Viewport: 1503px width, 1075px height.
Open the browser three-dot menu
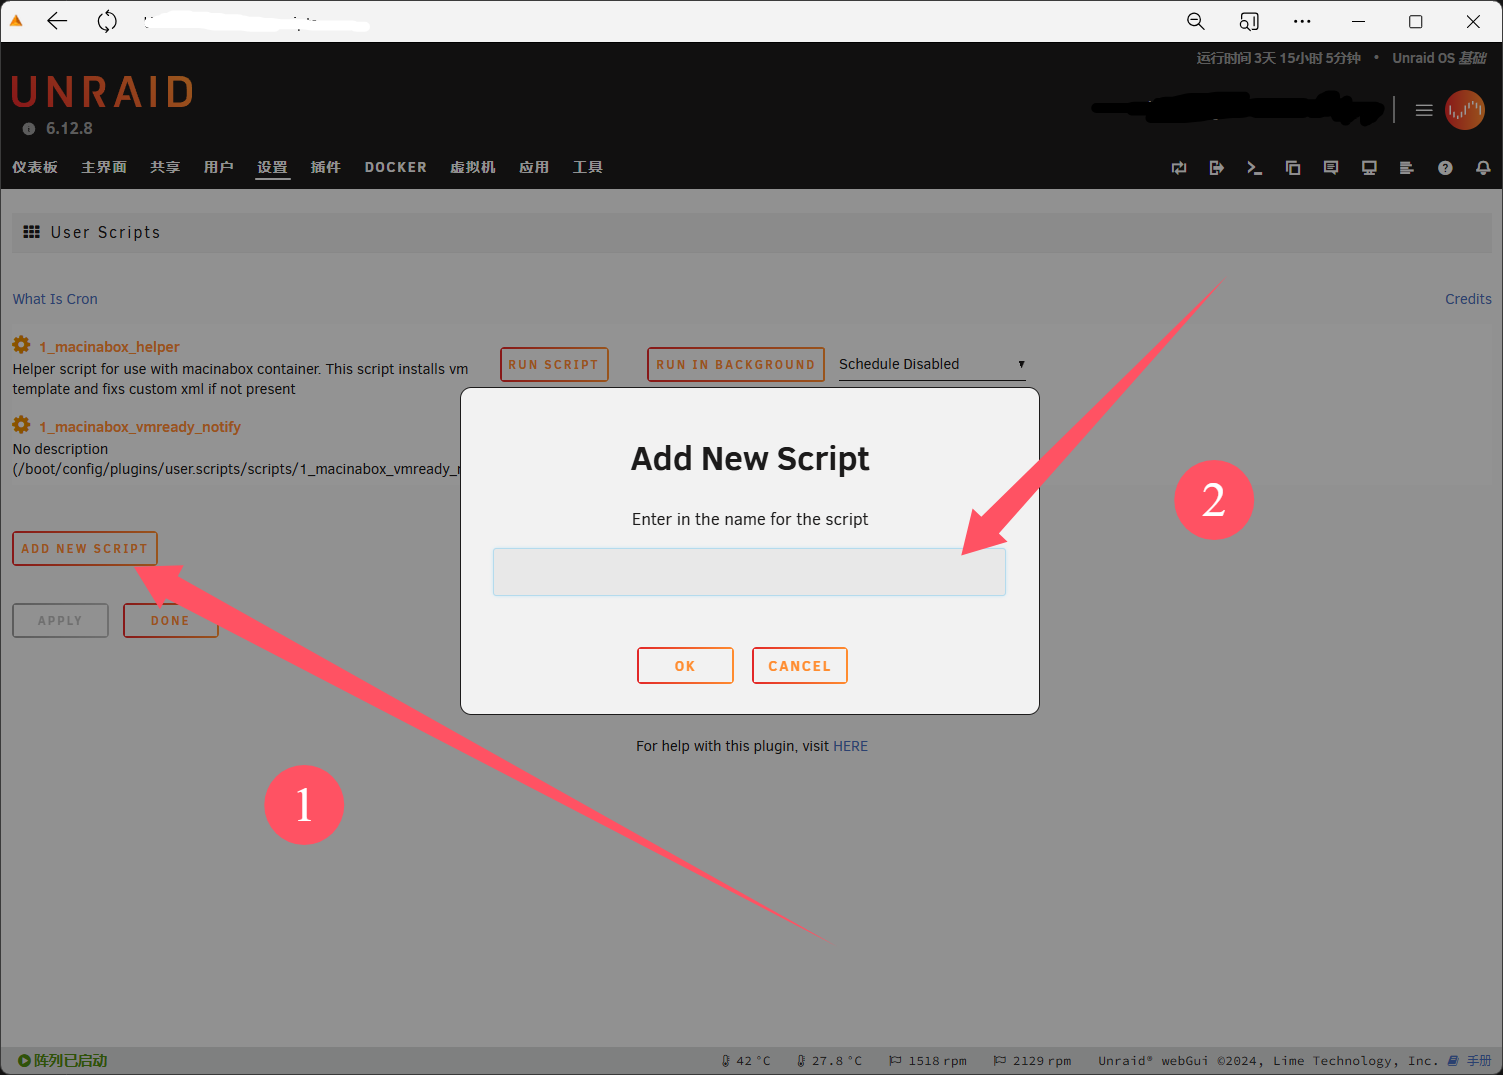[1302, 21]
